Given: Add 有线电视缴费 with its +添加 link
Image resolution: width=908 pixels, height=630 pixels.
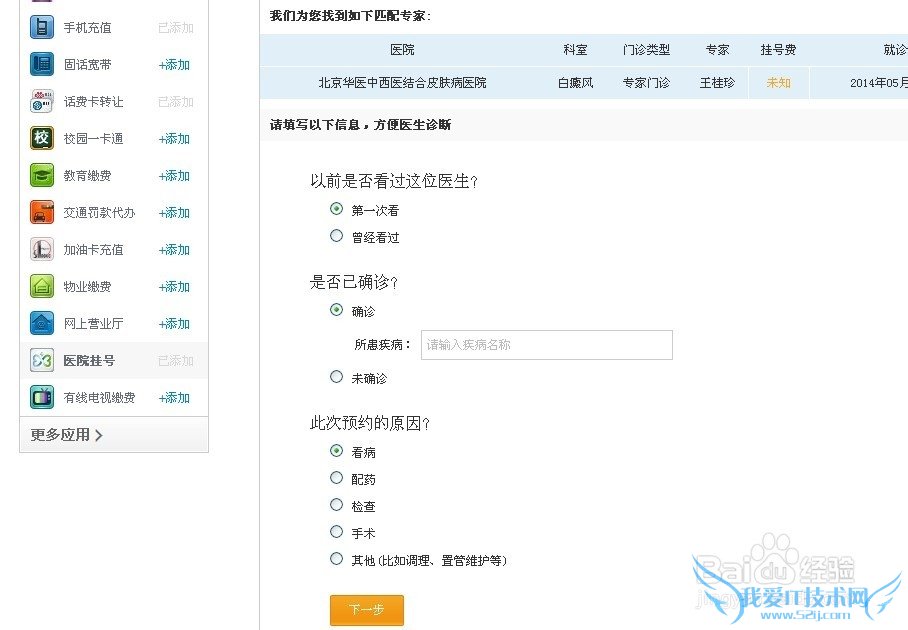Looking at the screenshot, I should click(x=174, y=398).
